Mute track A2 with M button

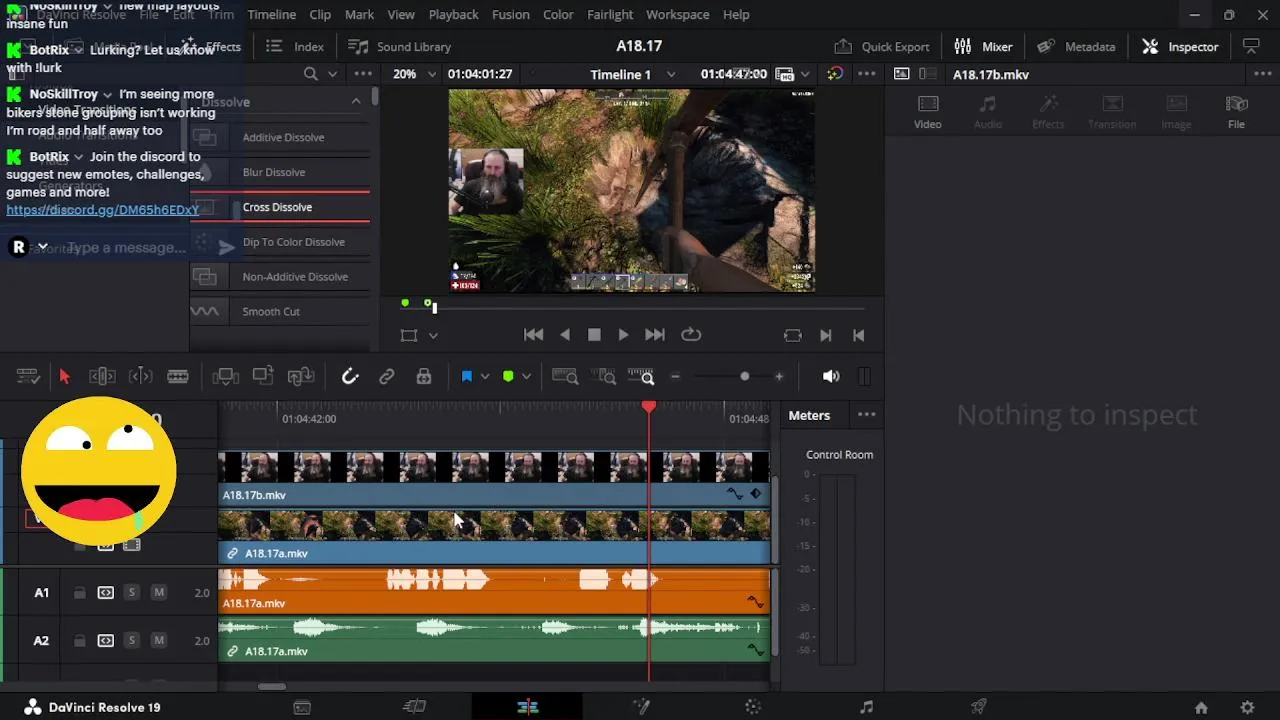click(158, 641)
